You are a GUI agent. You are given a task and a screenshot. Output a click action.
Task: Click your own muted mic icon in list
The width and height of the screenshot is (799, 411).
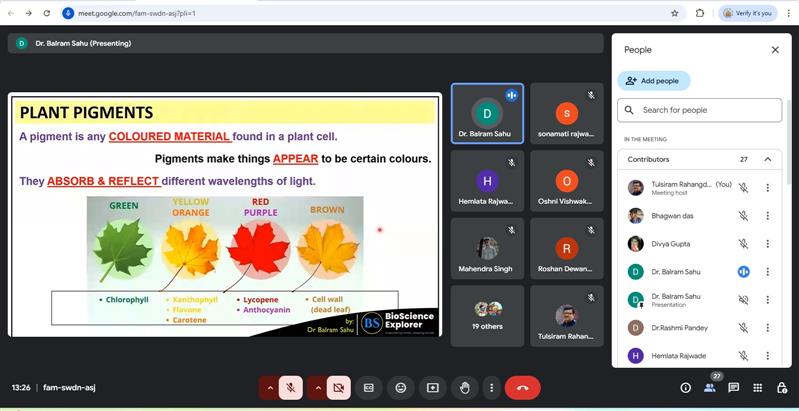pos(743,187)
